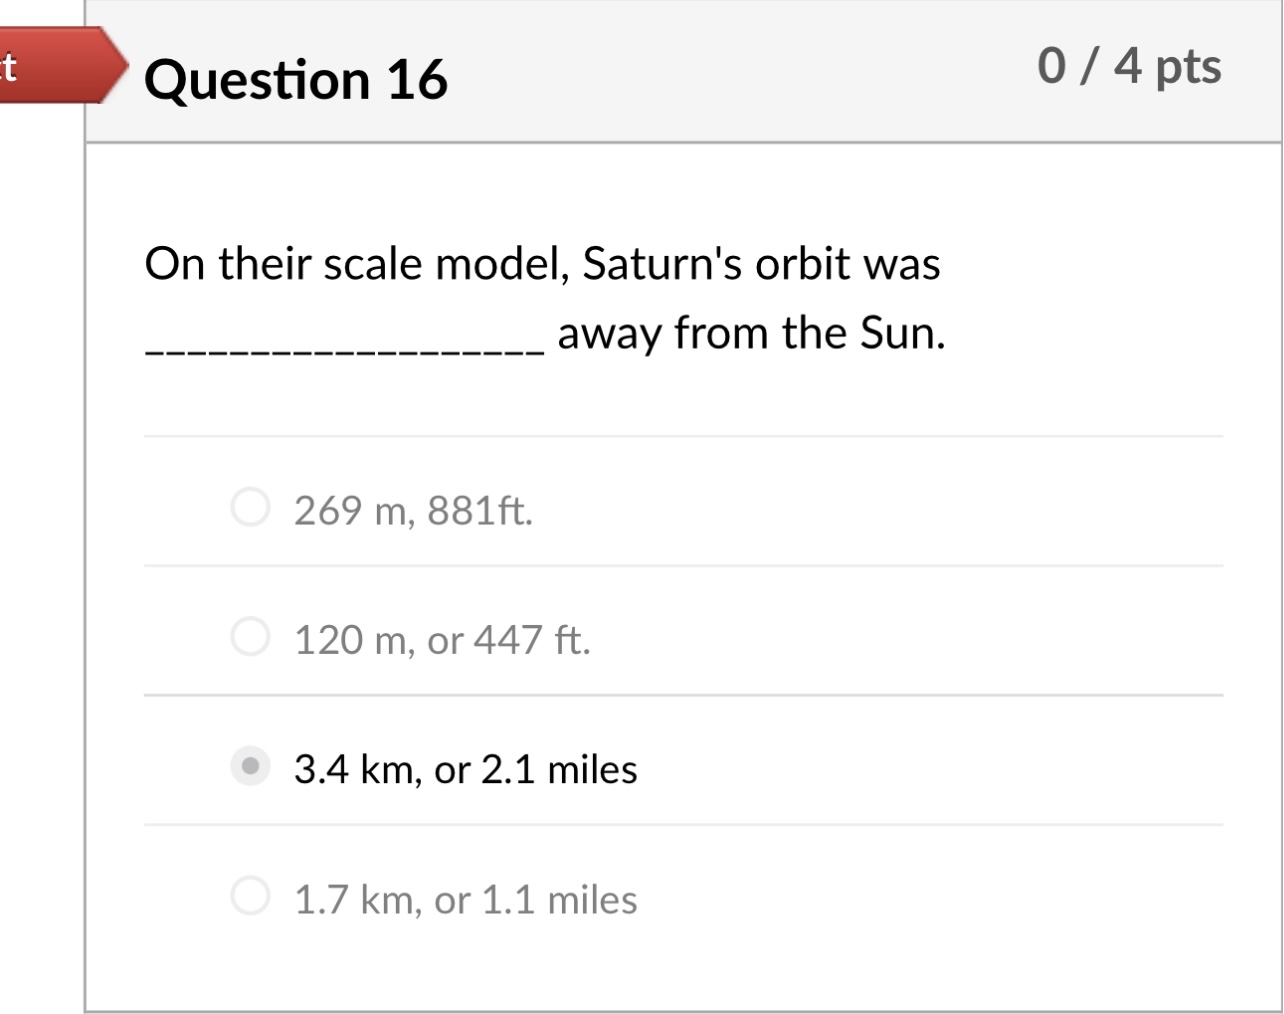Viewport: 1284px width, 1014px height.
Task: Click the question header bar
Action: (x=683, y=70)
